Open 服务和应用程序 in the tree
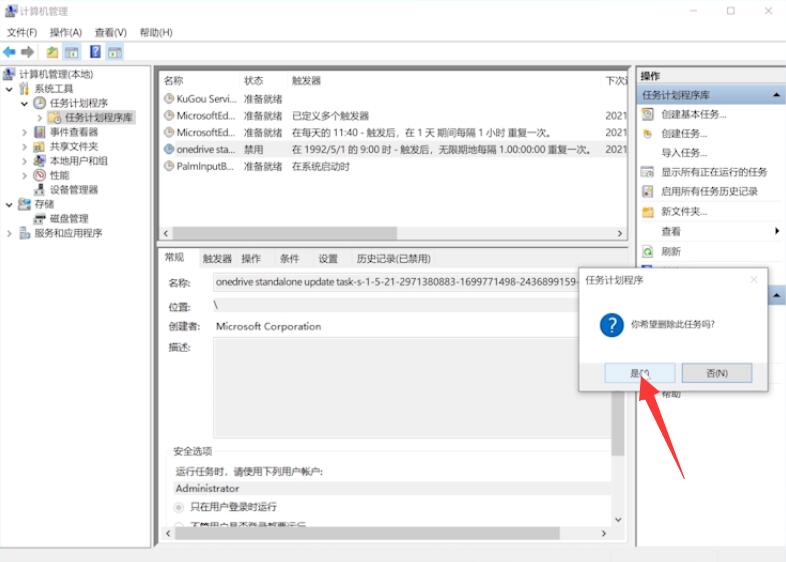The width and height of the screenshot is (786, 562). click(x=68, y=233)
